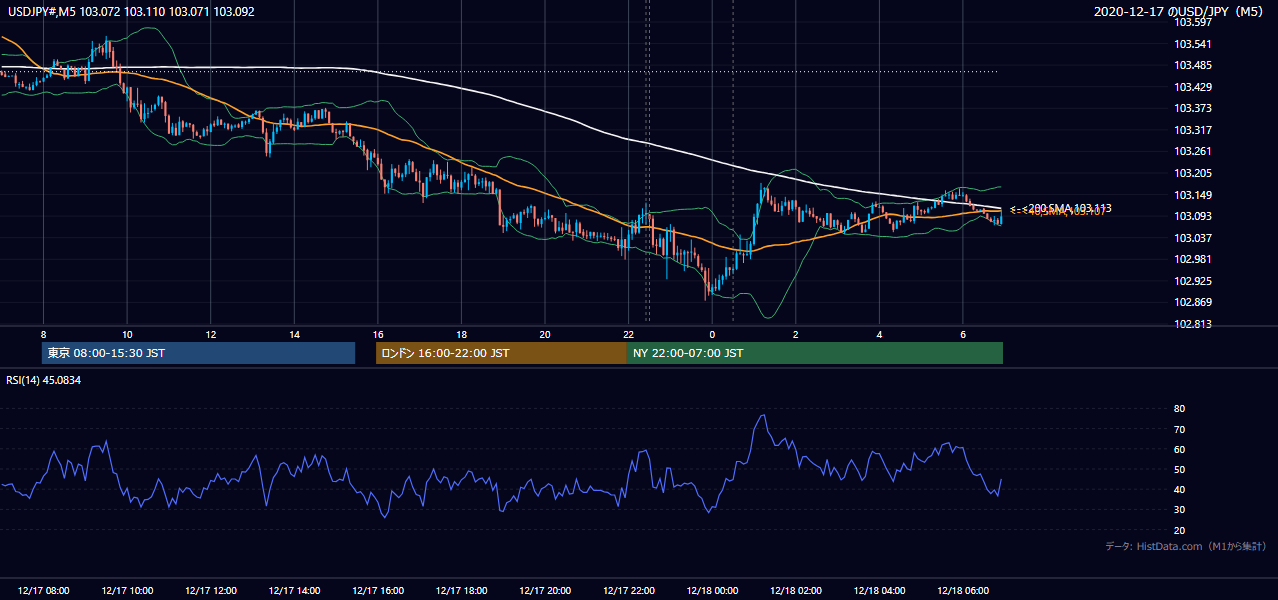Click price axis label 102.981
This screenshot has height=600, width=1278.
1193,259
